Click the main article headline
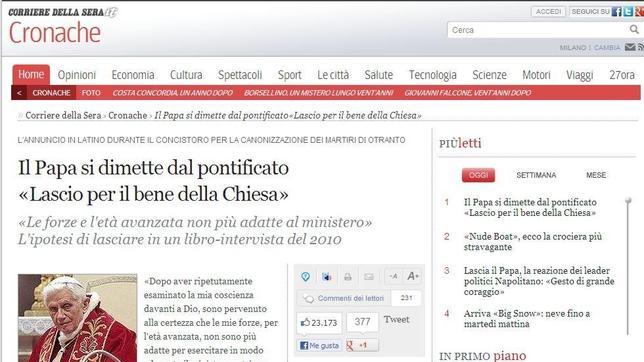 (x=154, y=181)
